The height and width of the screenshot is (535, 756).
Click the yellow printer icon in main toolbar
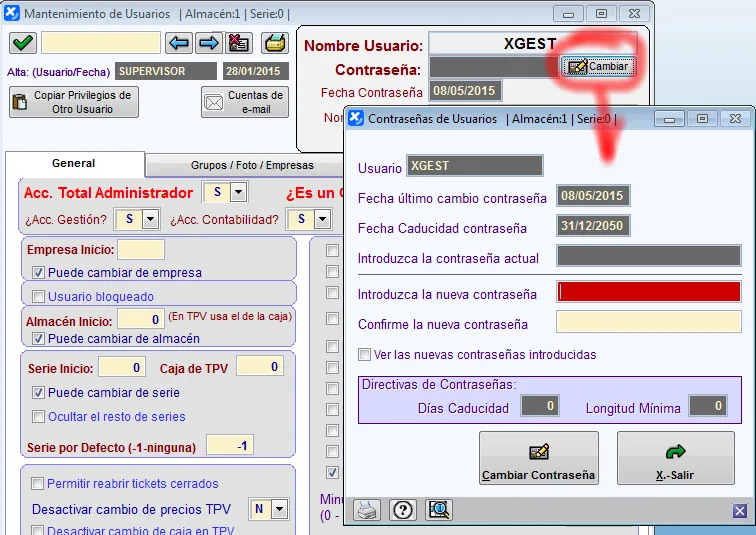click(x=274, y=43)
